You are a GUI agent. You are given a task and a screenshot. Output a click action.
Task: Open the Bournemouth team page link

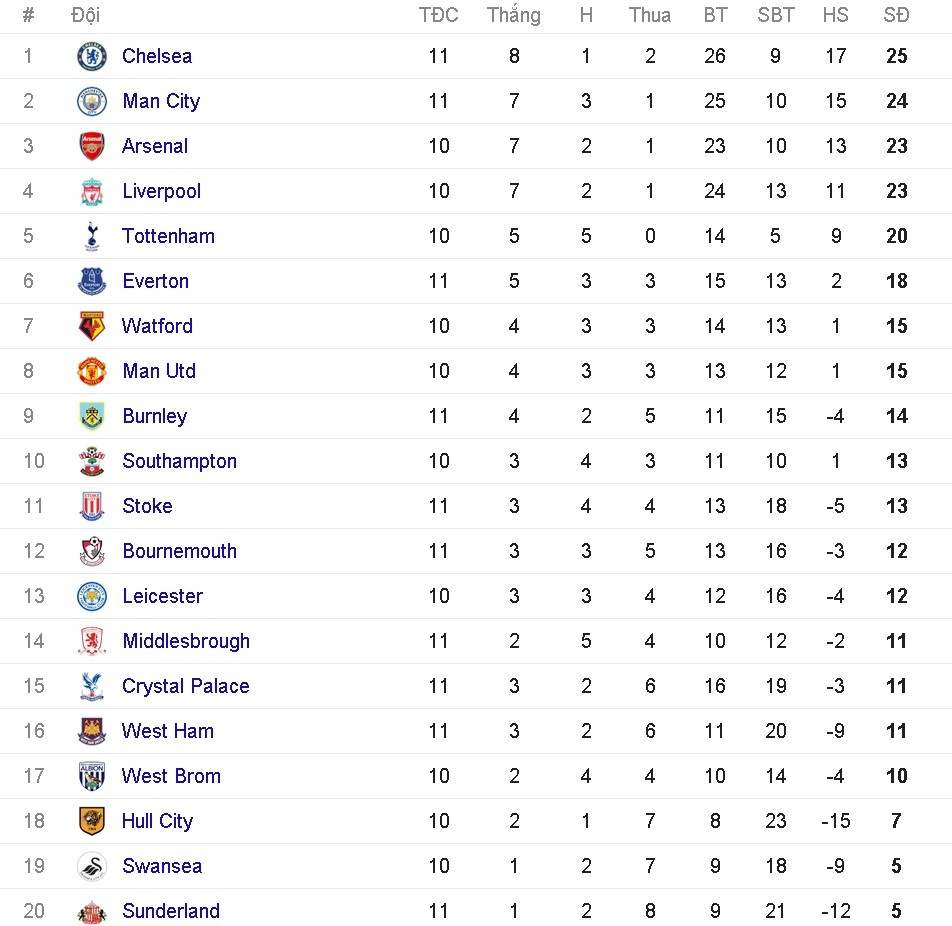[x=179, y=551]
